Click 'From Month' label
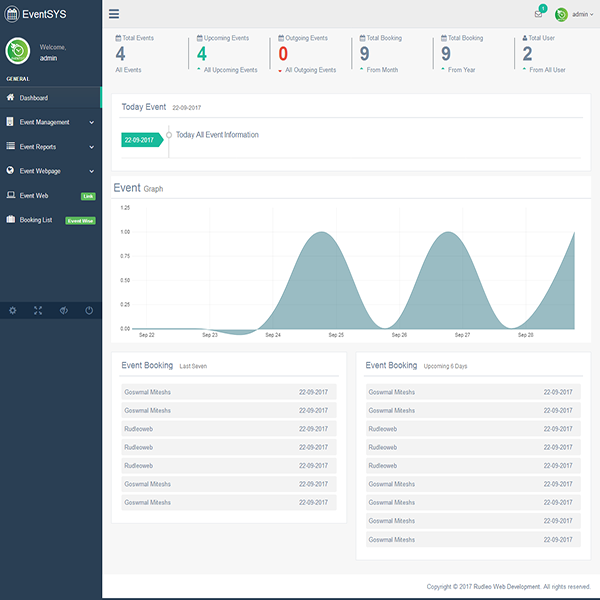The width and height of the screenshot is (600, 600). [x=382, y=70]
